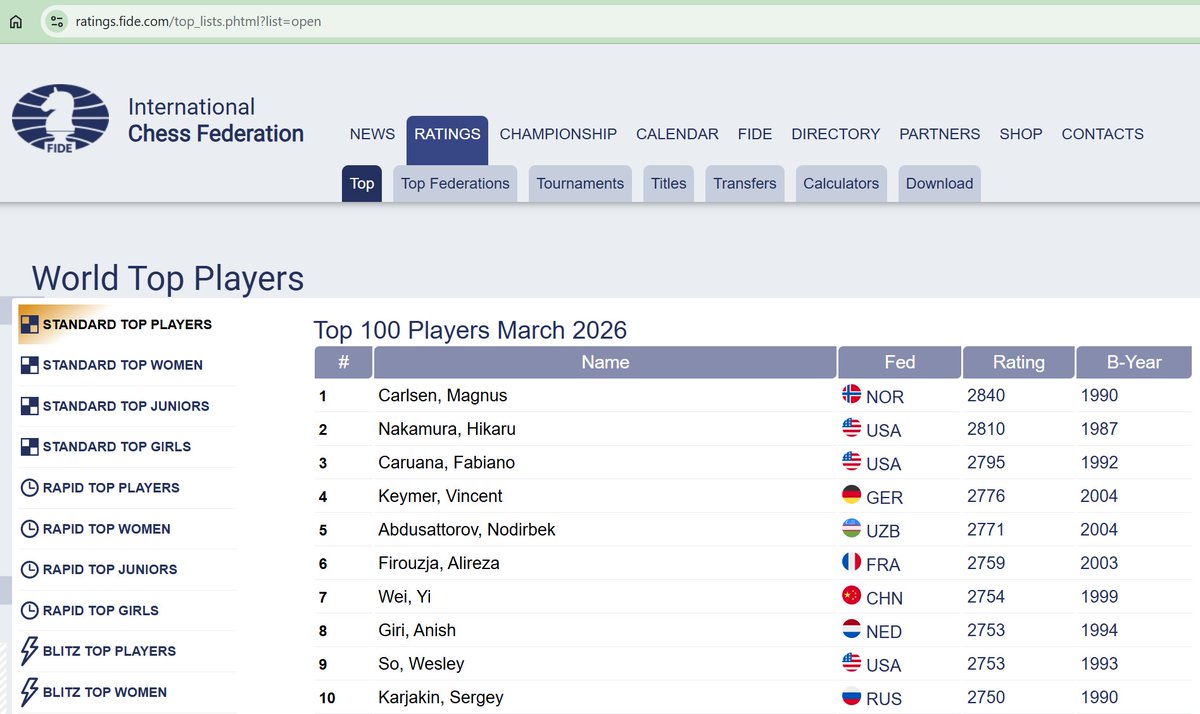Open Giri, Anish player profile
Screen dimensions: 1200x714
[416, 630]
